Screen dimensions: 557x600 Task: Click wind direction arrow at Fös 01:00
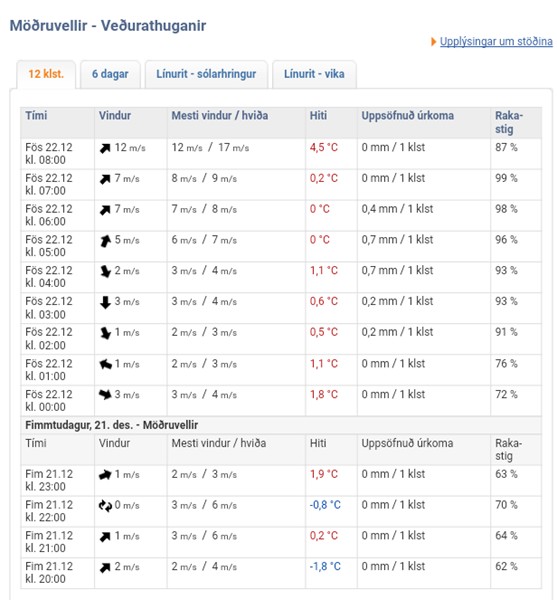[x=105, y=364]
